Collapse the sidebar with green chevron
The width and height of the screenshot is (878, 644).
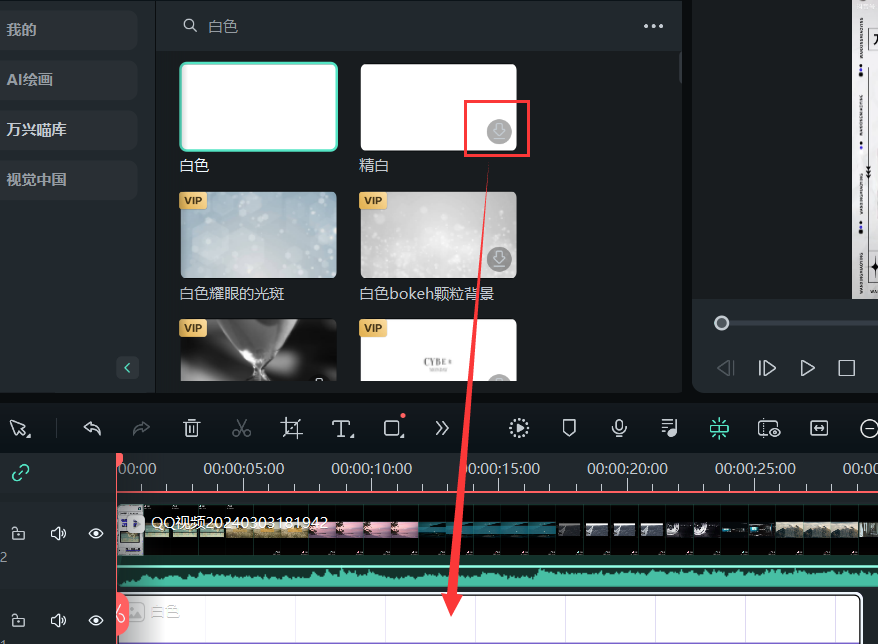pyautogui.click(x=127, y=368)
